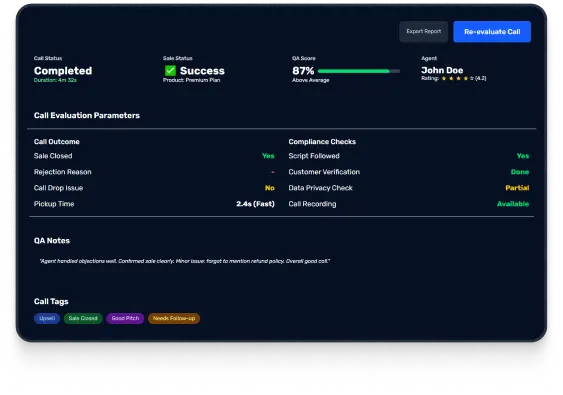Viewport: 563px width, 395px height.
Task: Click 'Partial' value for Data Privacy Check
Action: [517, 188]
